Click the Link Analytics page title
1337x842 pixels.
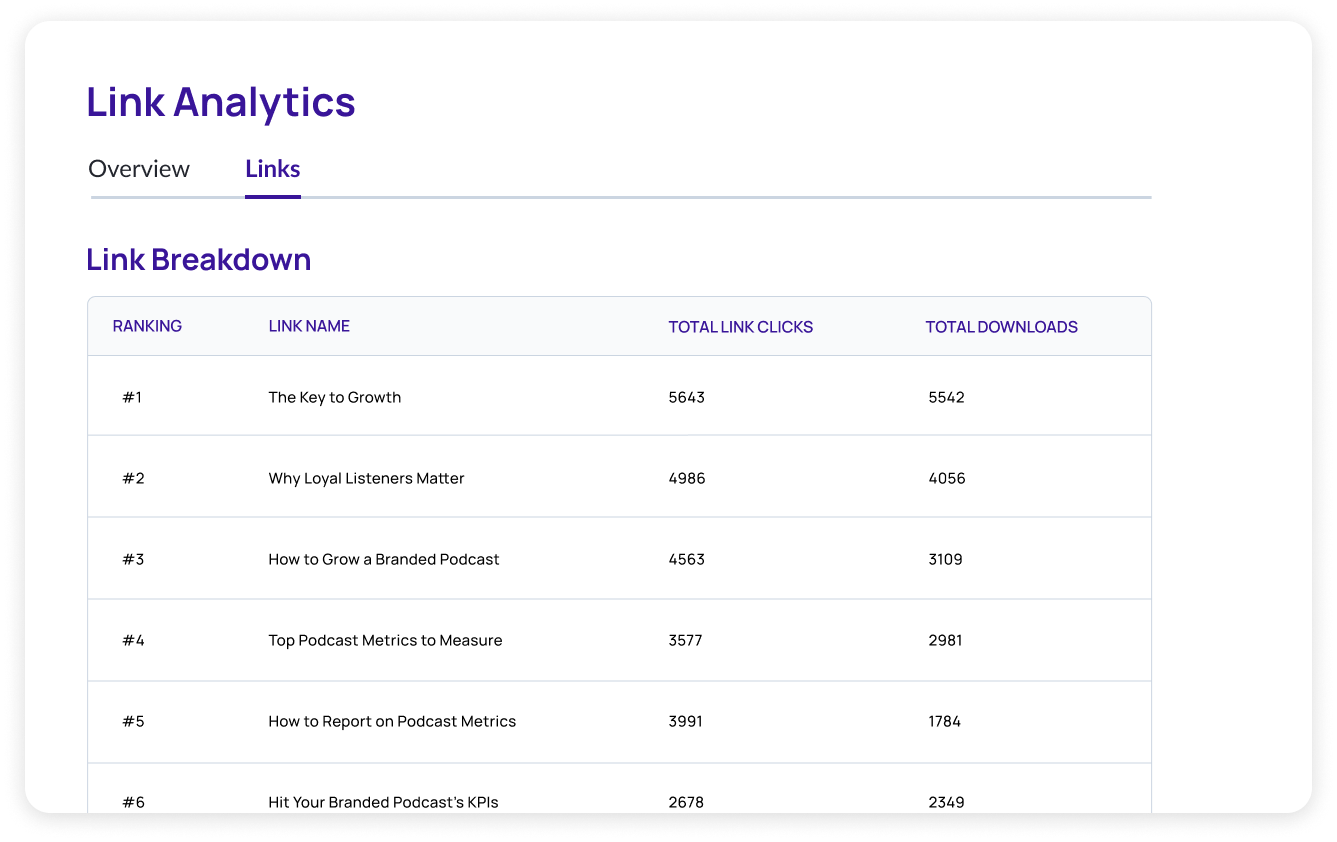click(x=221, y=103)
